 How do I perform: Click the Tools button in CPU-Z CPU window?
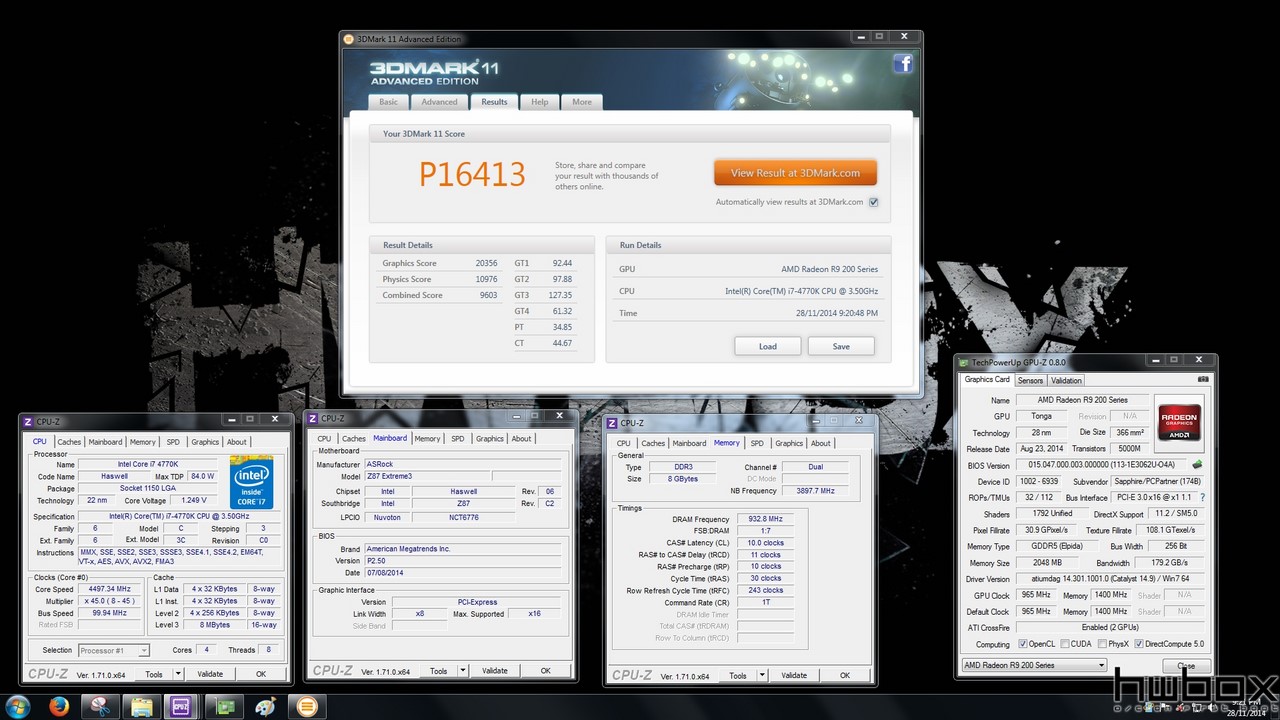click(153, 674)
